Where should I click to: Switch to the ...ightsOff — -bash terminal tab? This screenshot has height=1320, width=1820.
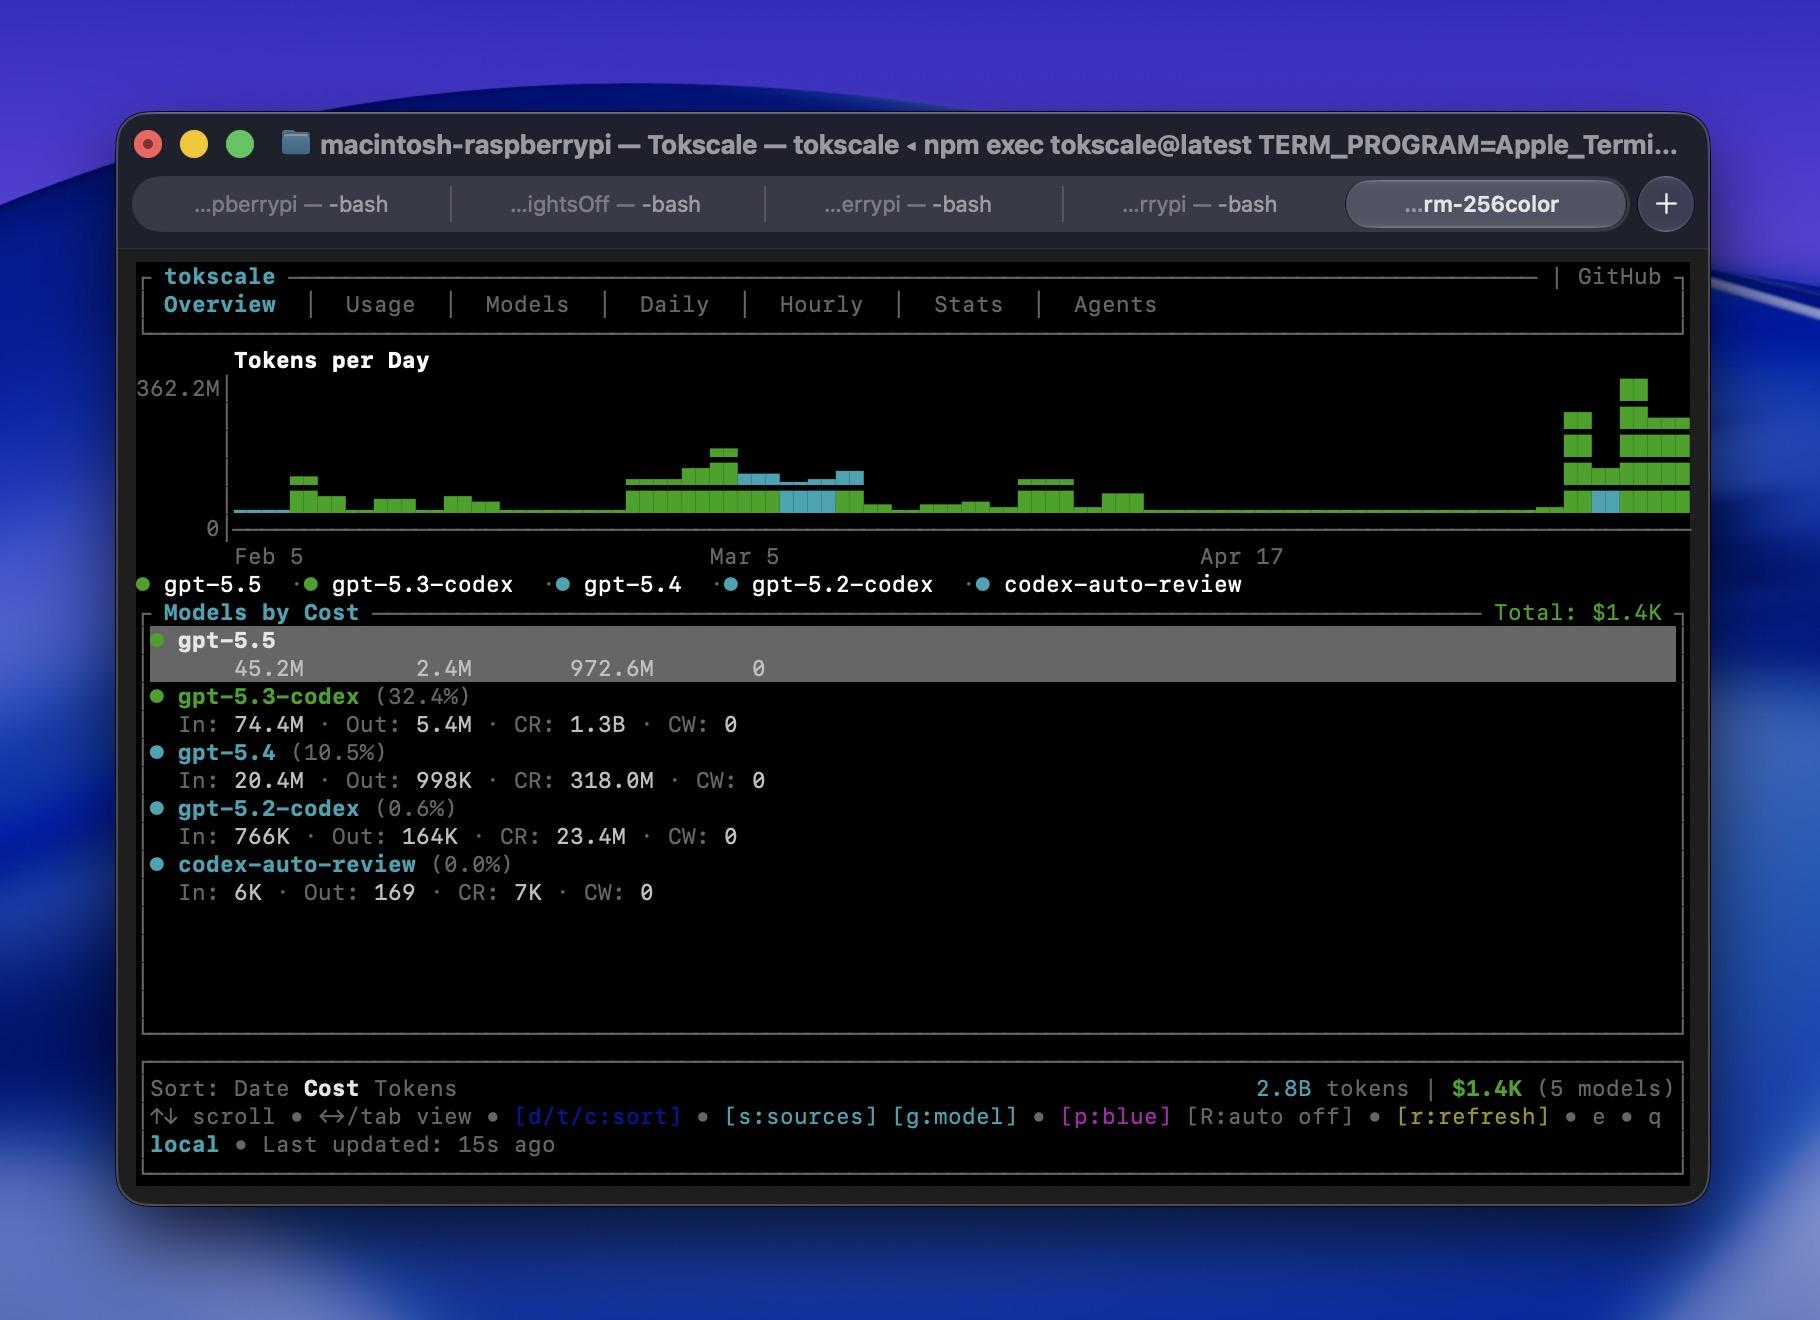coord(605,204)
